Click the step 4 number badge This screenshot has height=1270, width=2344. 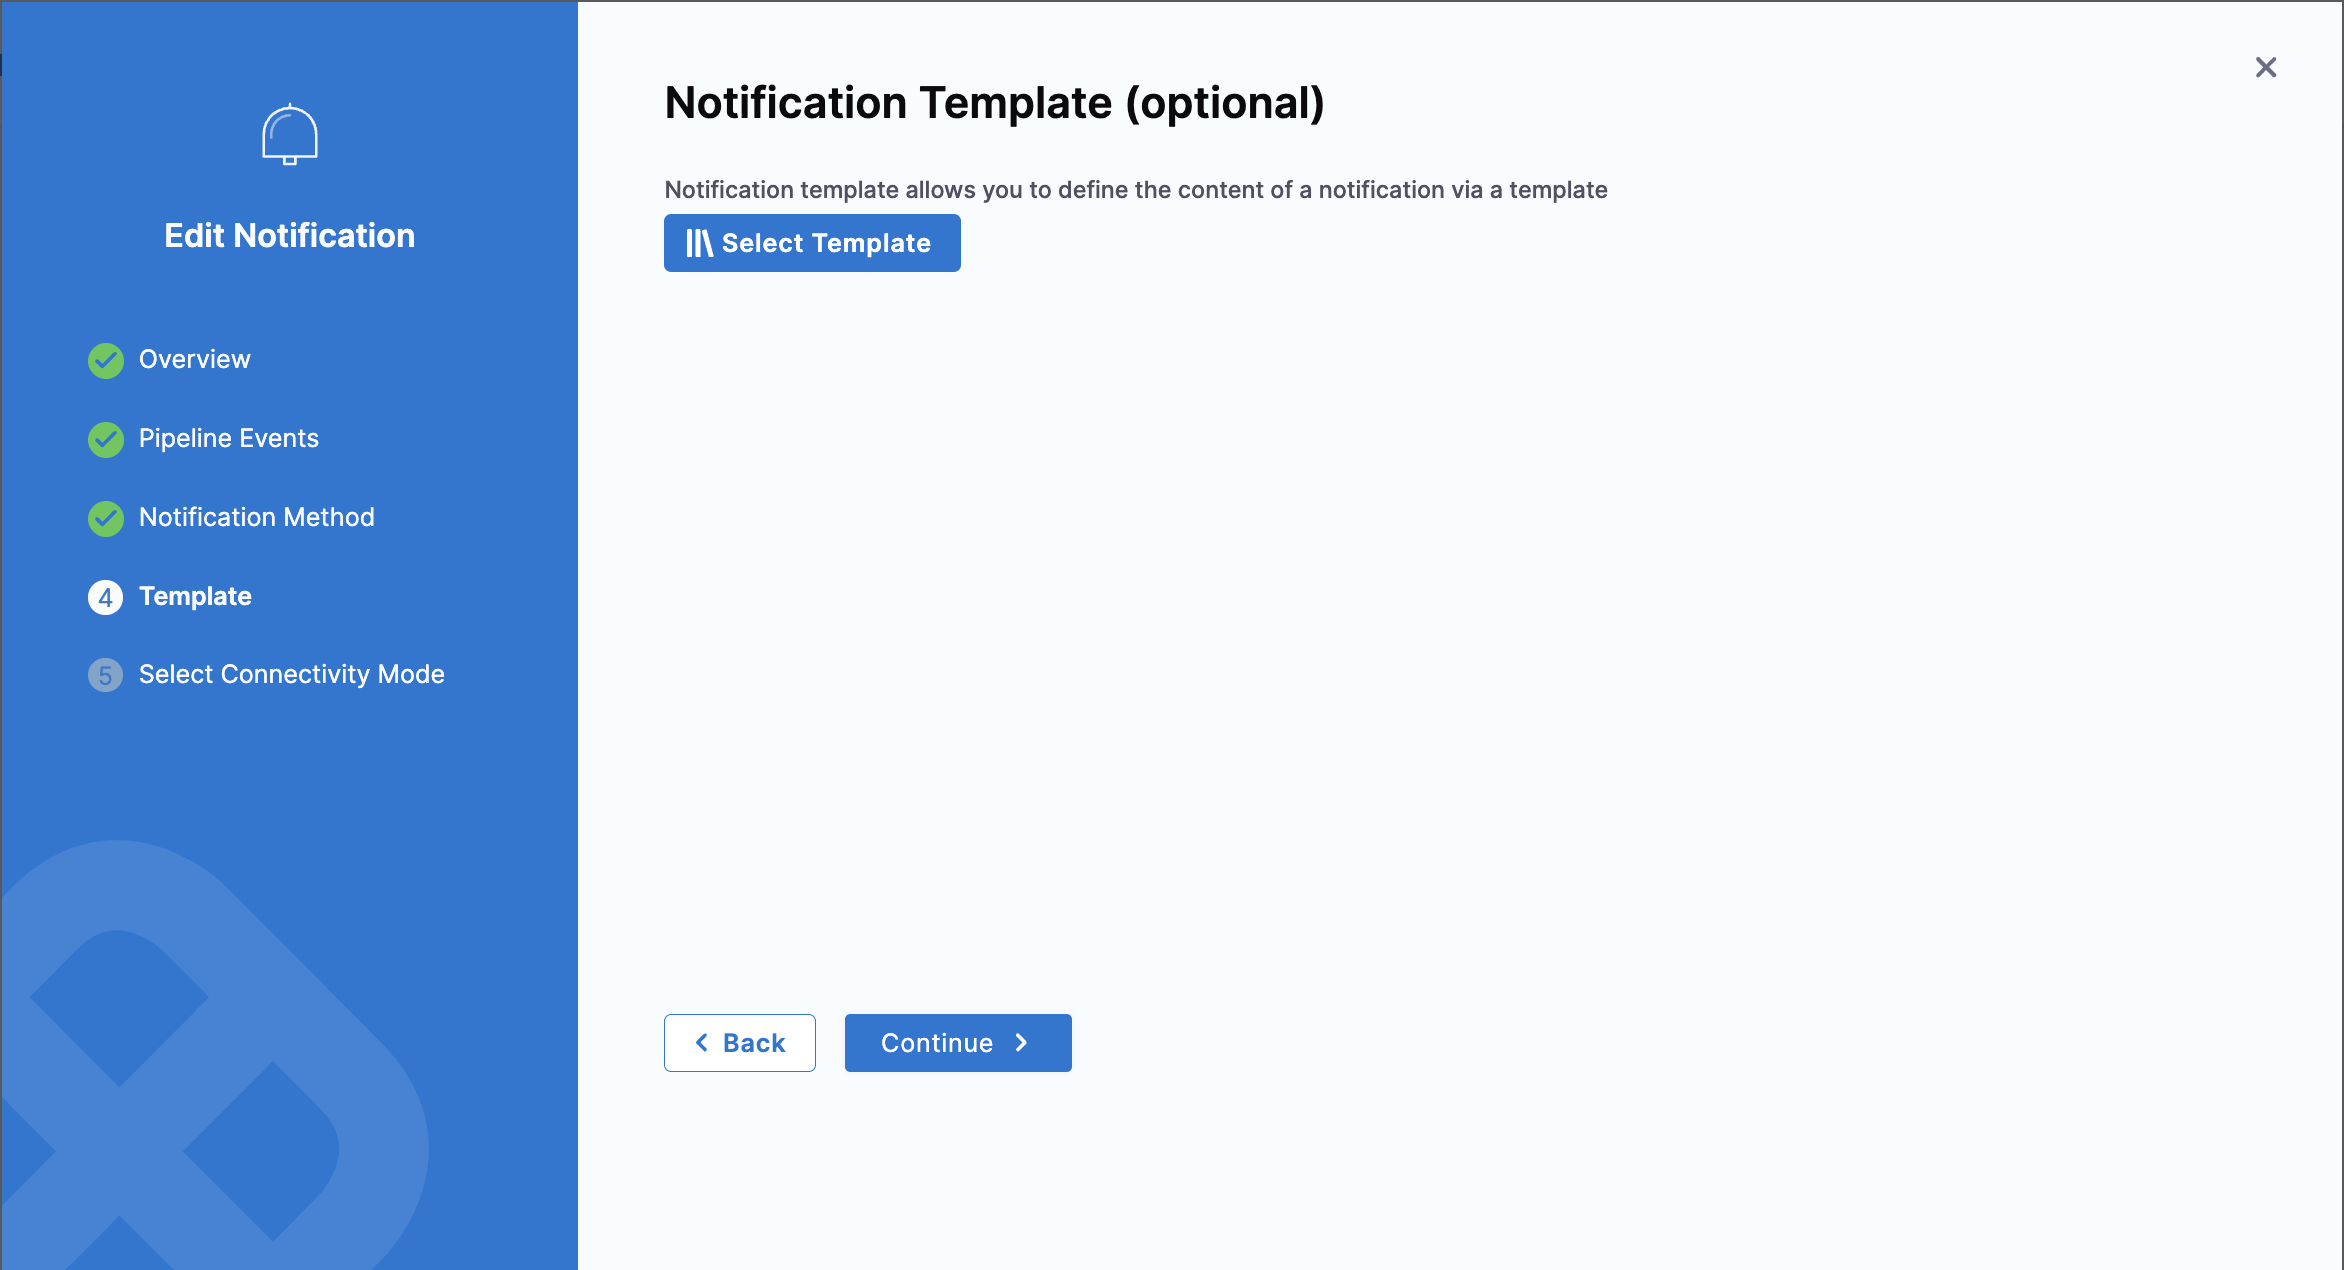pos(106,597)
